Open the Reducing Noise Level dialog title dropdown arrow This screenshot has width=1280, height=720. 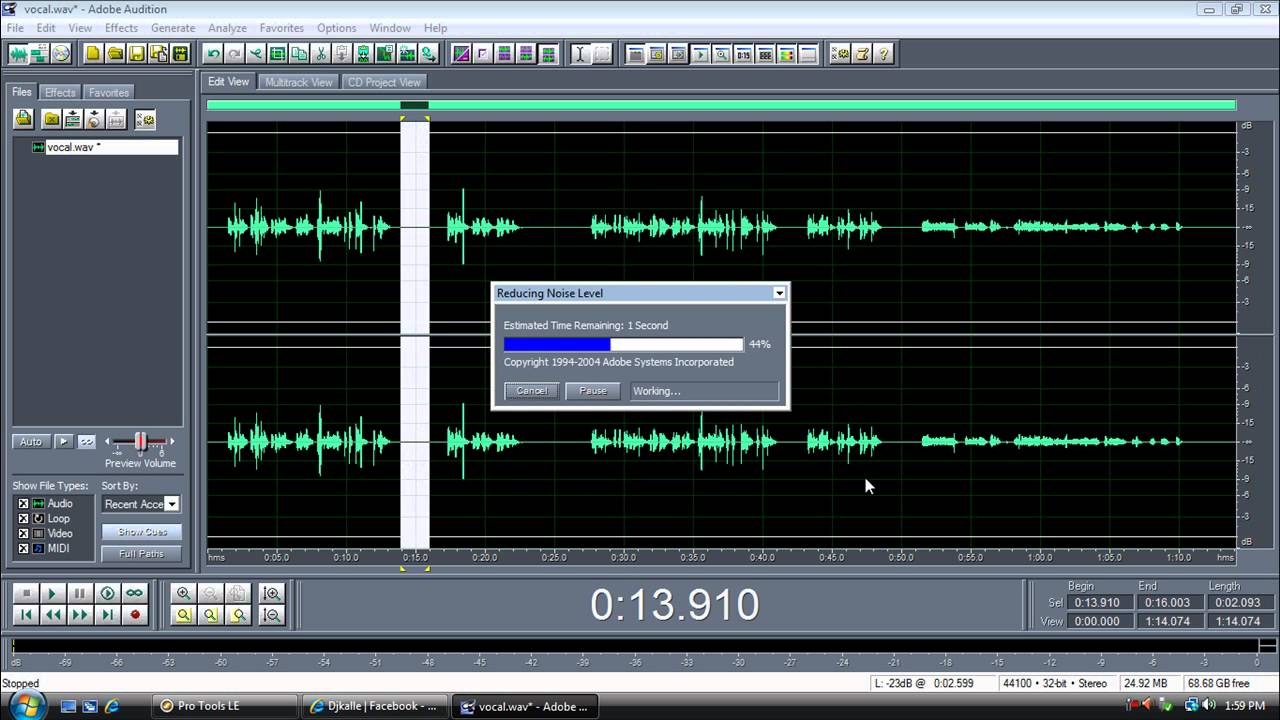(779, 293)
